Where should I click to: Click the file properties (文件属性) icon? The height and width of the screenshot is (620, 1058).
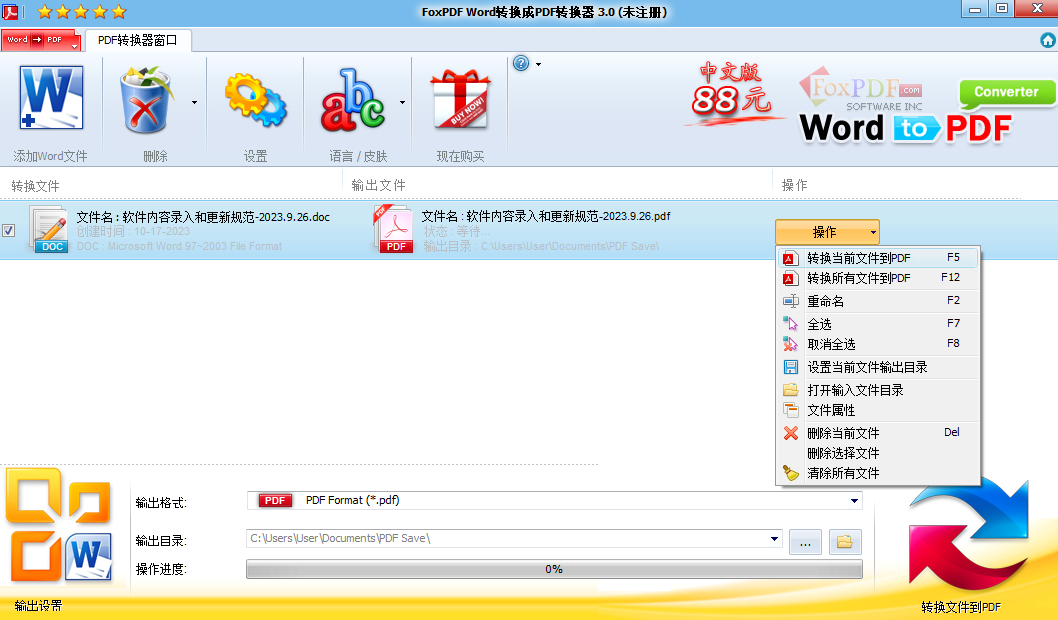coord(791,410)
